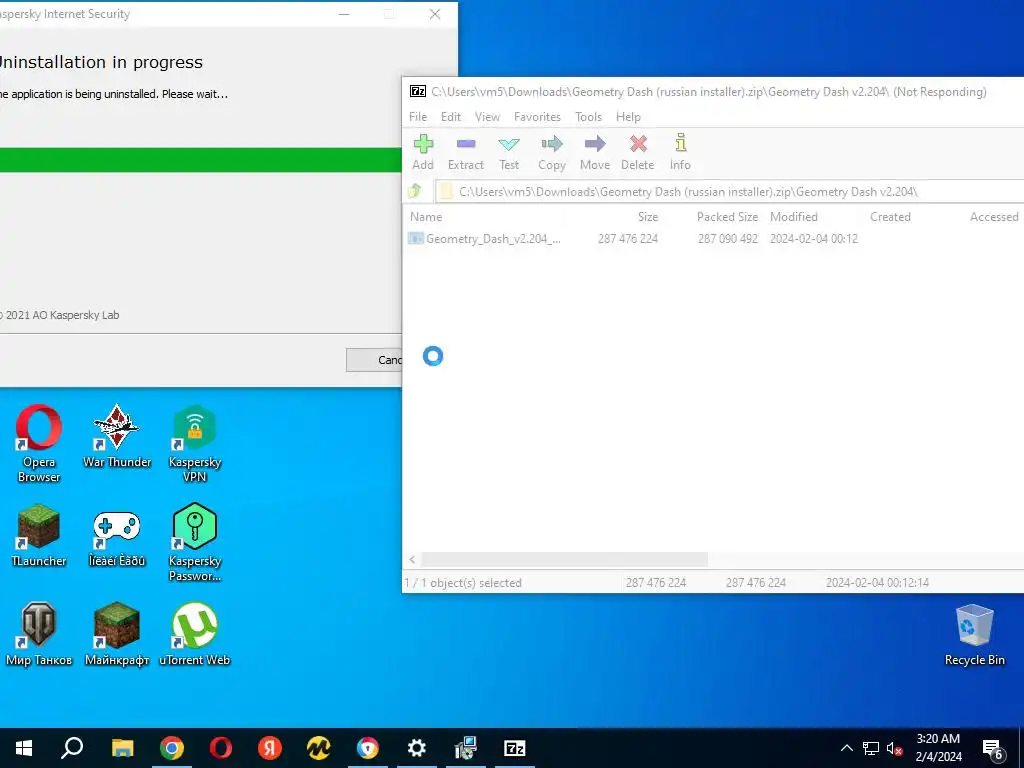
Task: Sort by the Packed Size column header
Action: tap(727, 217)
